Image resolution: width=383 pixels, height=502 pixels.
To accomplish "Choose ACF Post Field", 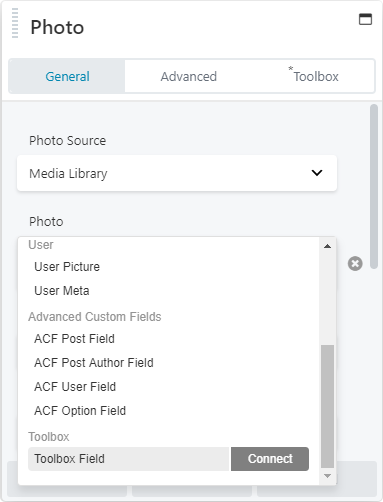I will pyautogui.click(x=74, y=339).
